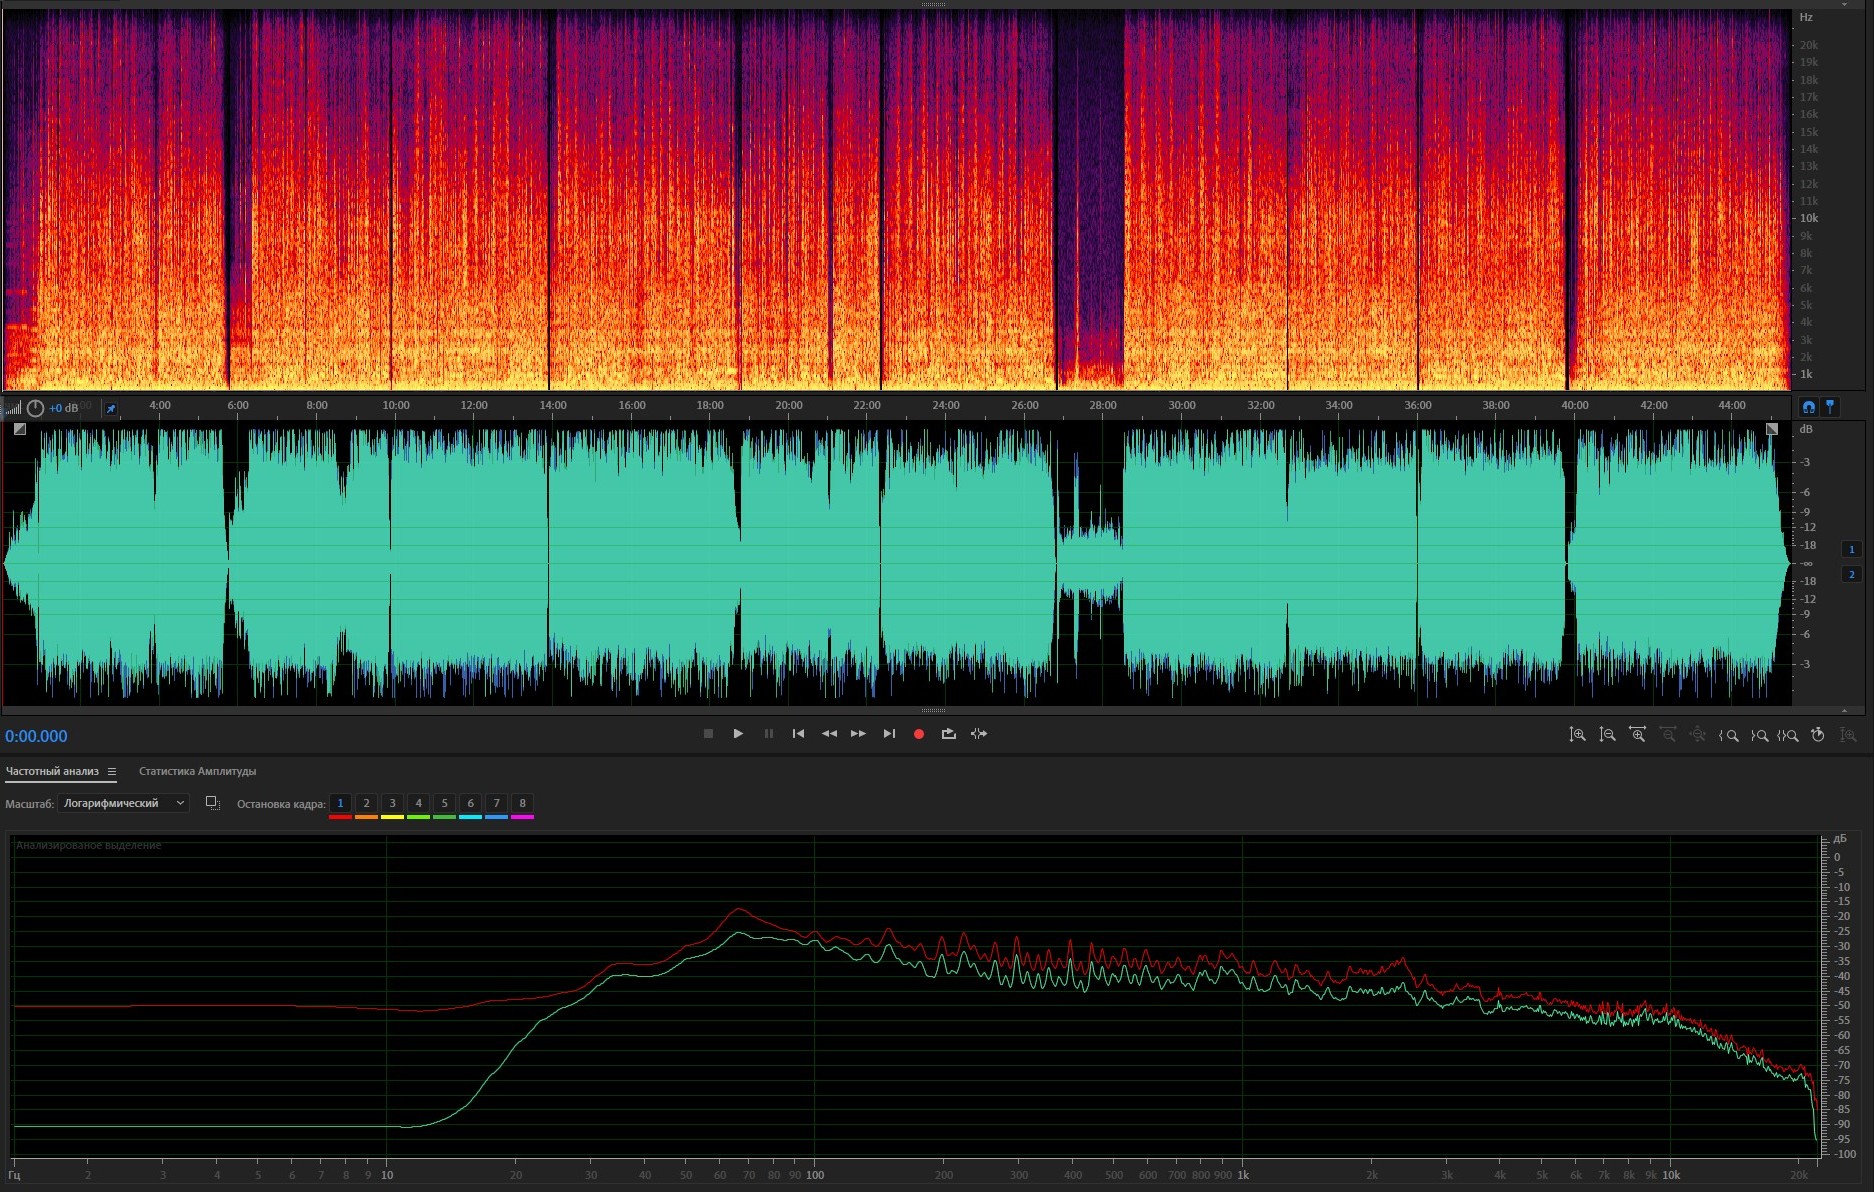Zoom to in point icon
The image size is (1874, 1192).
(1728, 735)
